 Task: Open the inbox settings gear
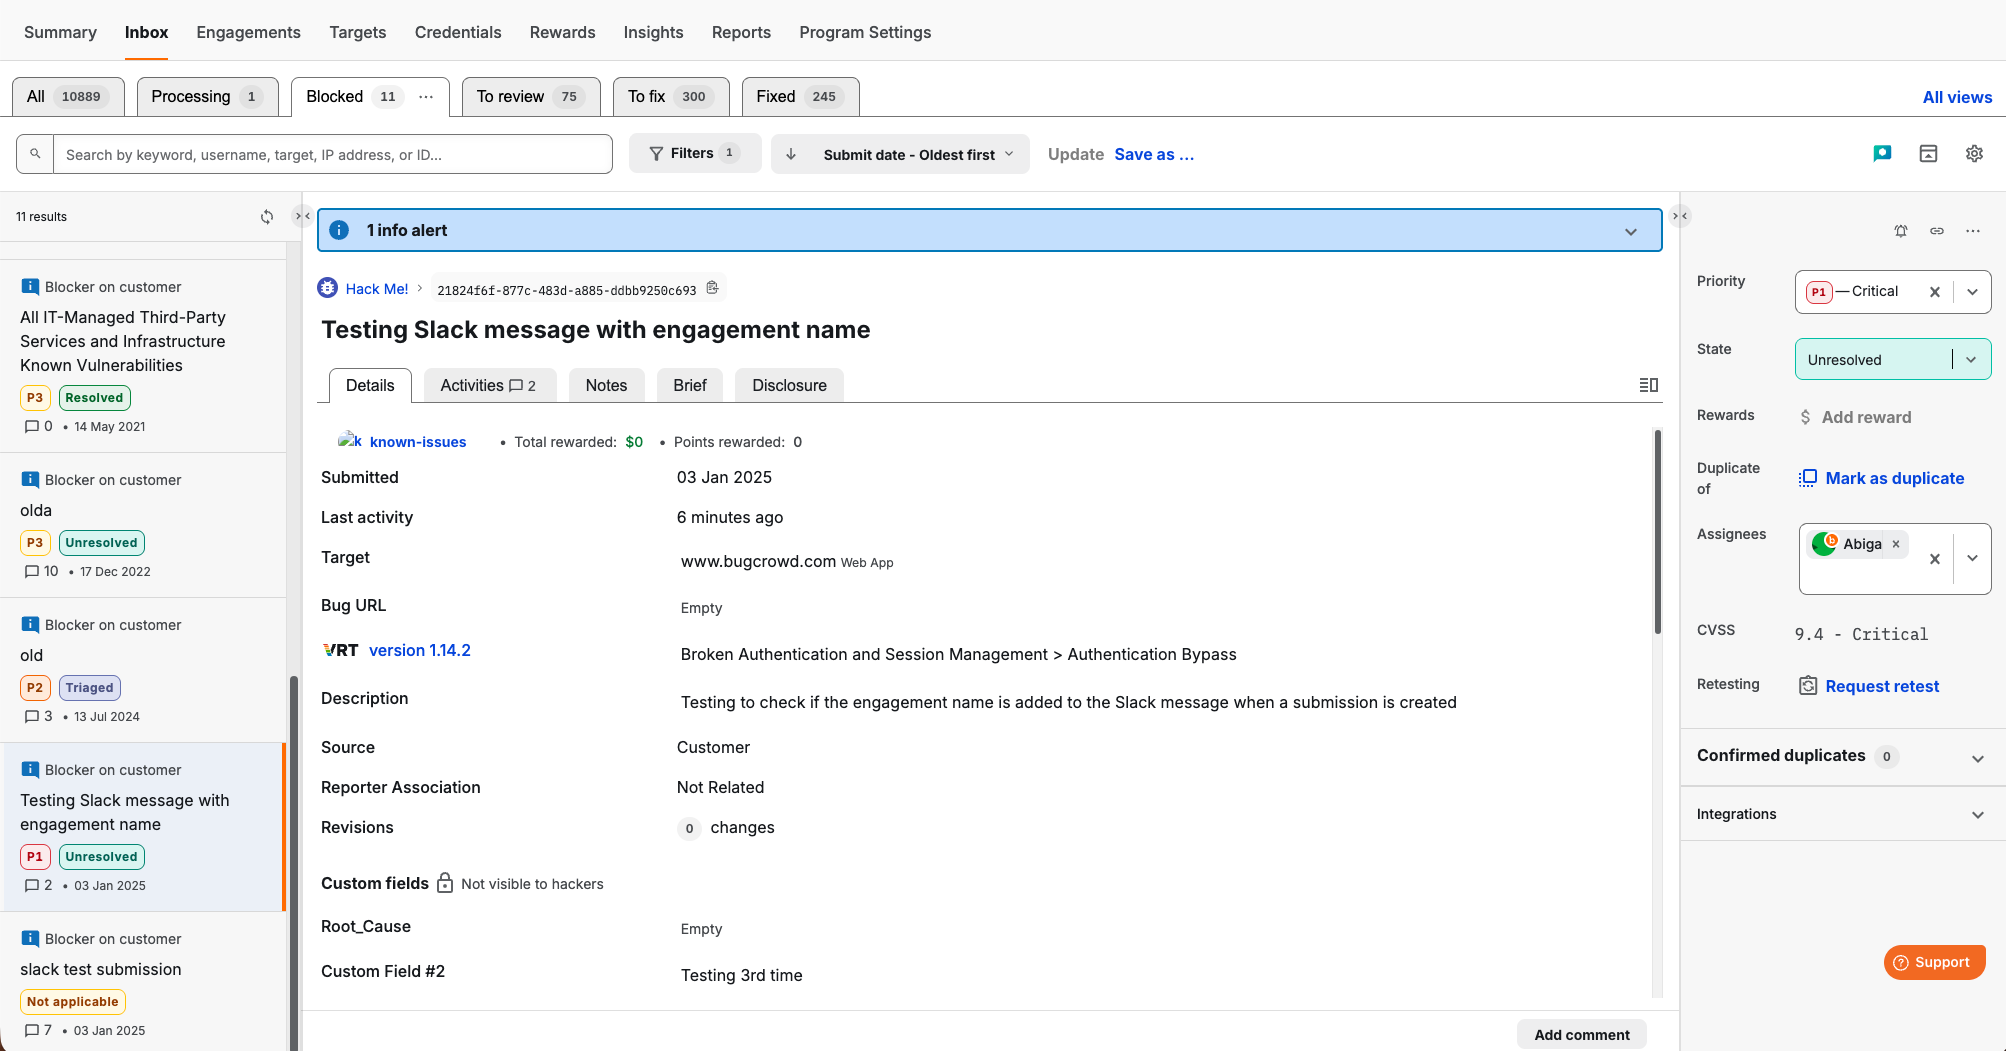tap(1974, 154)
